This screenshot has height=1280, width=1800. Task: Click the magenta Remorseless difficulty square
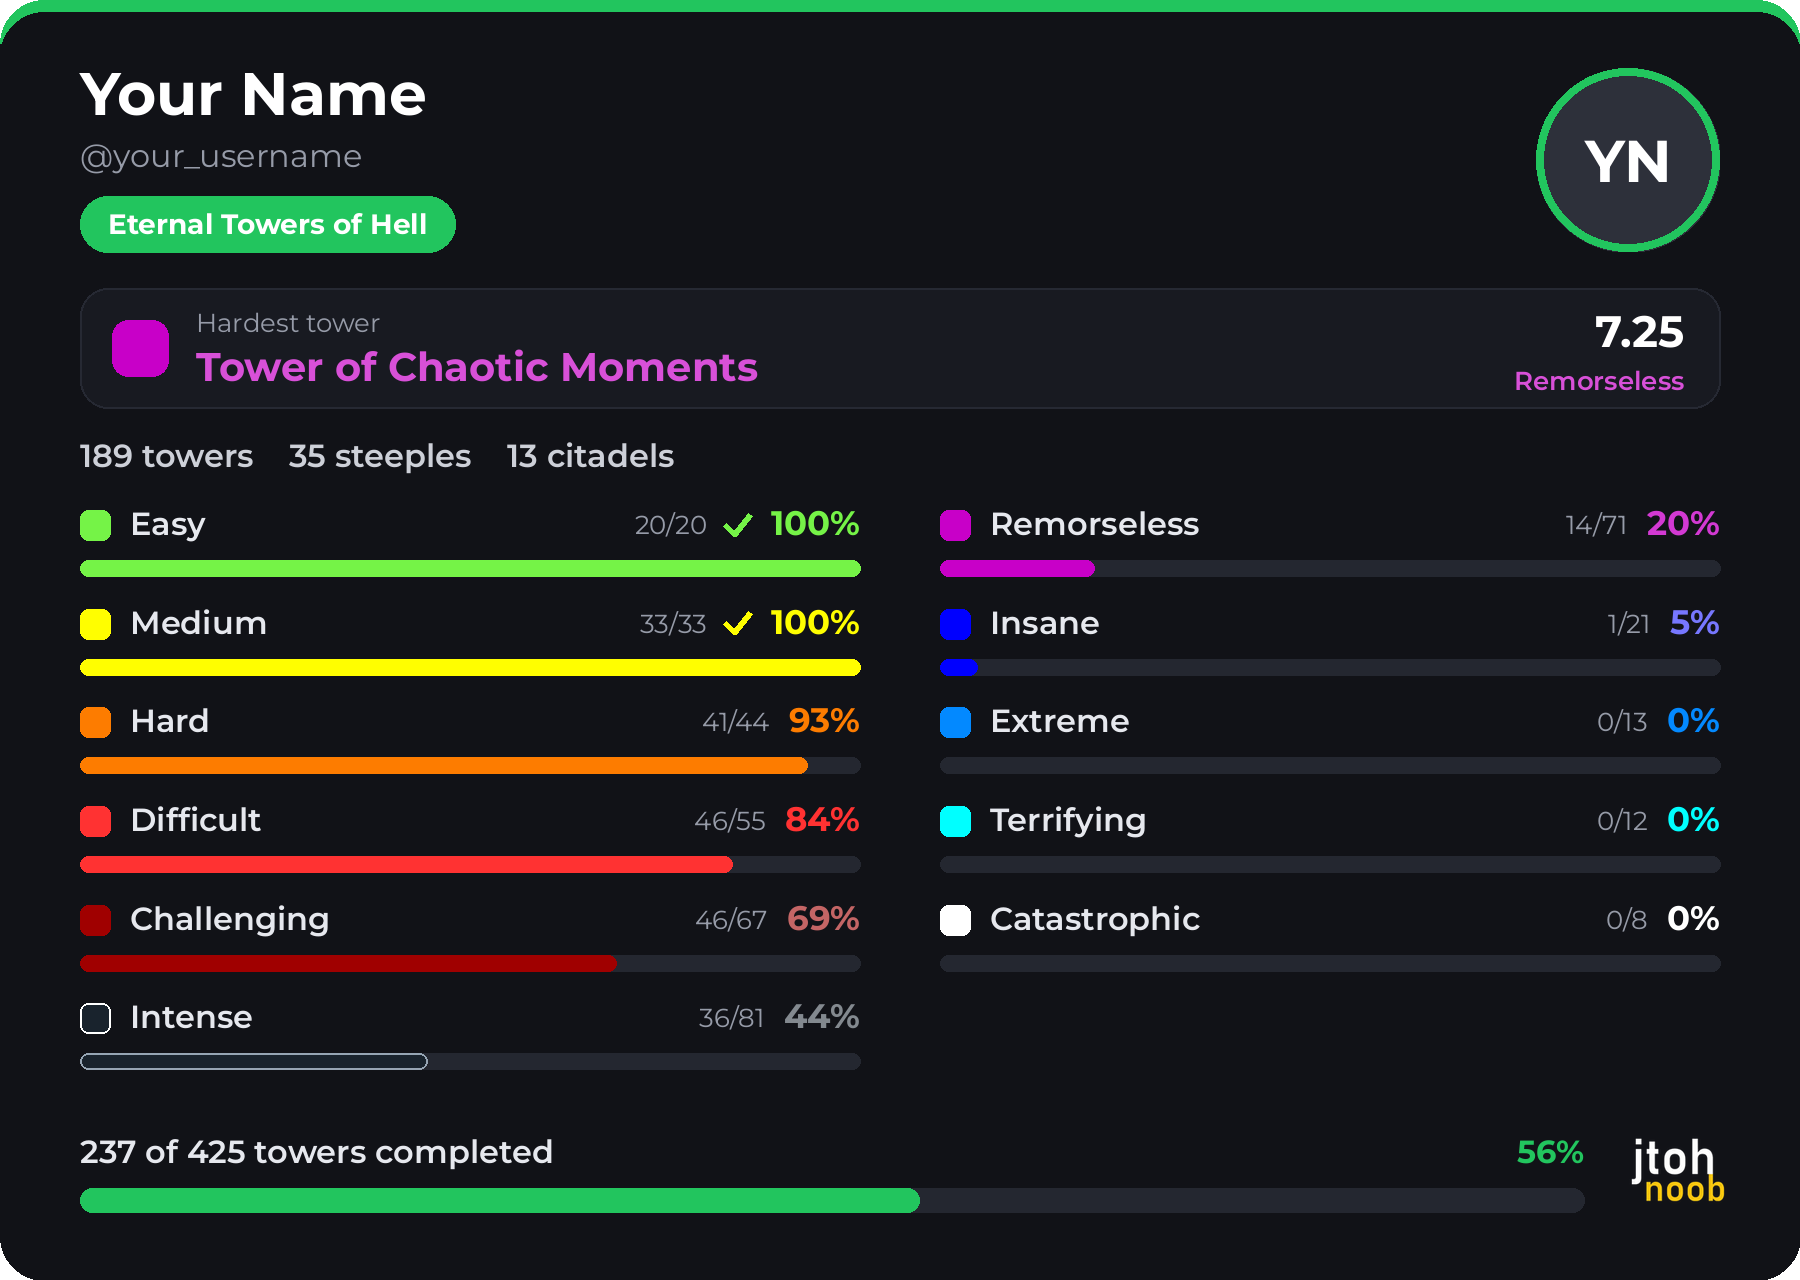point(956,525)
